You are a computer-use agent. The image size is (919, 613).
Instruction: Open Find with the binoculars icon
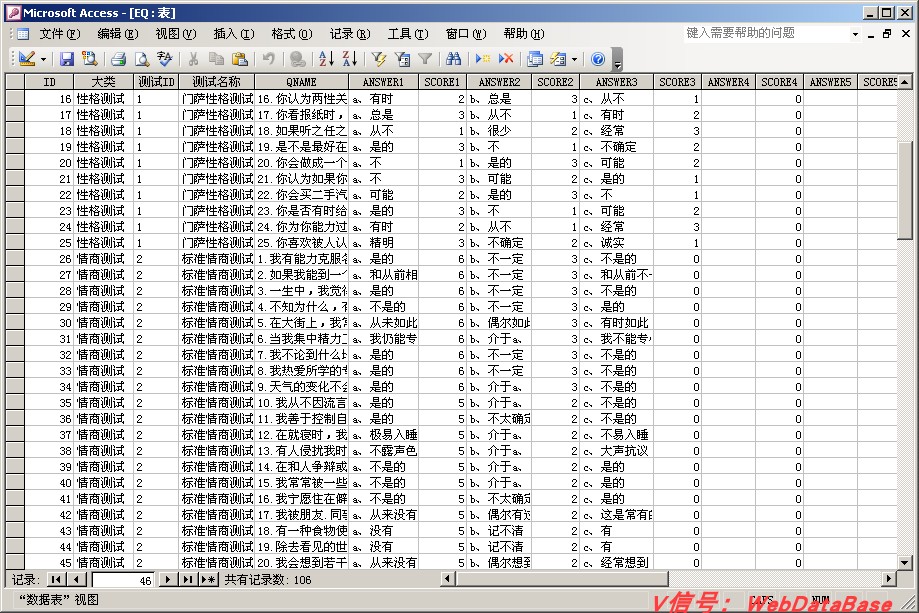(453, 59)
